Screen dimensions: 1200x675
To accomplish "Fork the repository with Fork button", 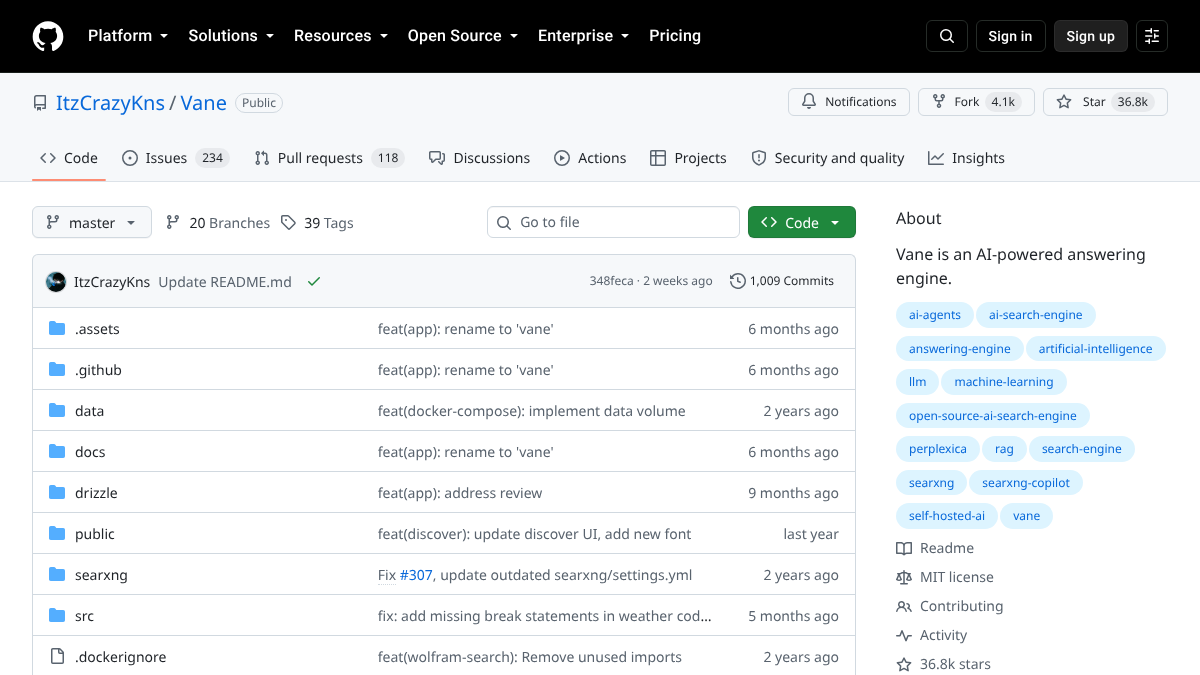I will [x=976, y=102].
